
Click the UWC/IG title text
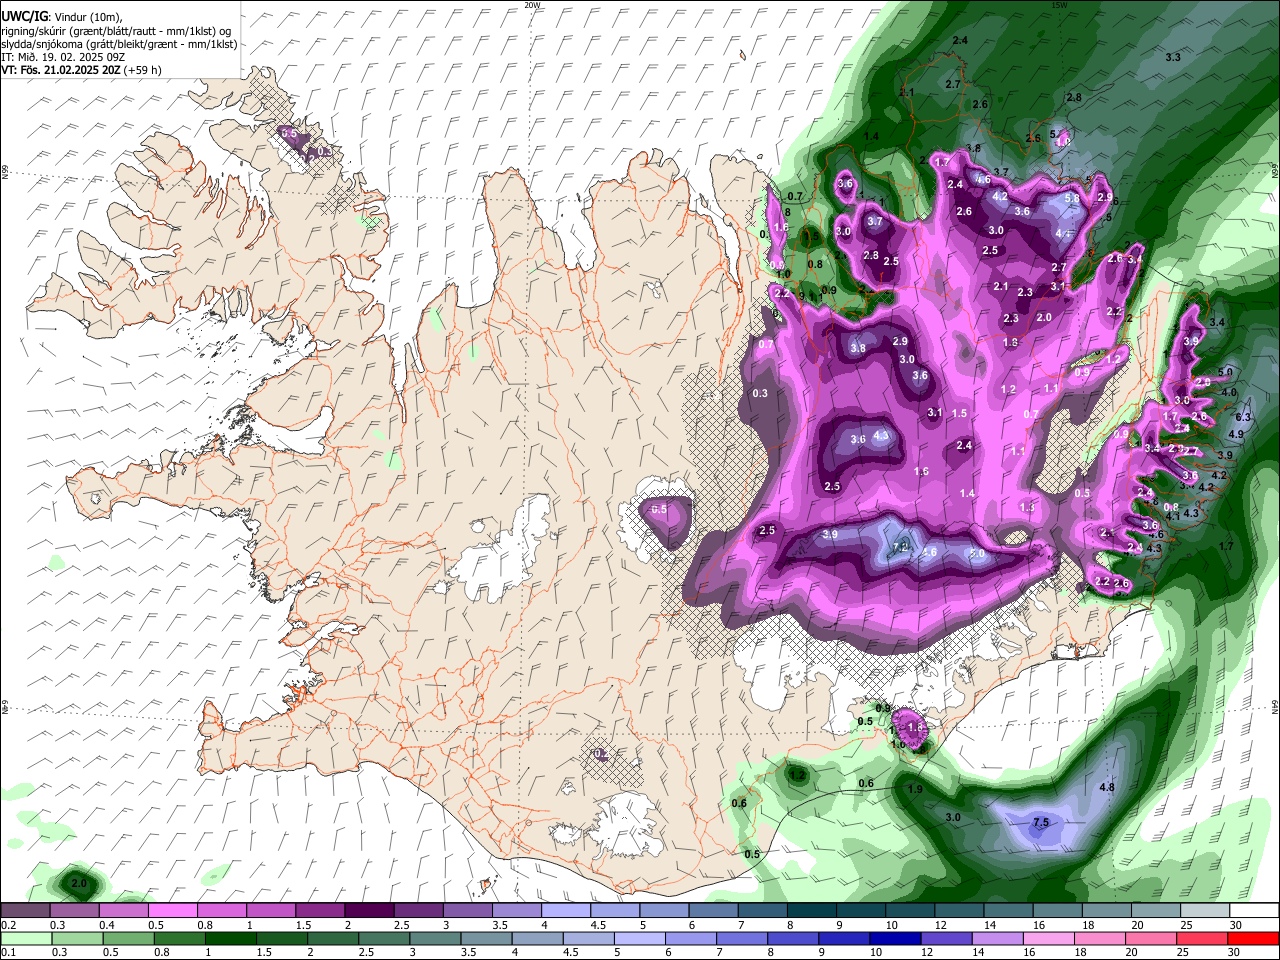(x=24, y=17)
